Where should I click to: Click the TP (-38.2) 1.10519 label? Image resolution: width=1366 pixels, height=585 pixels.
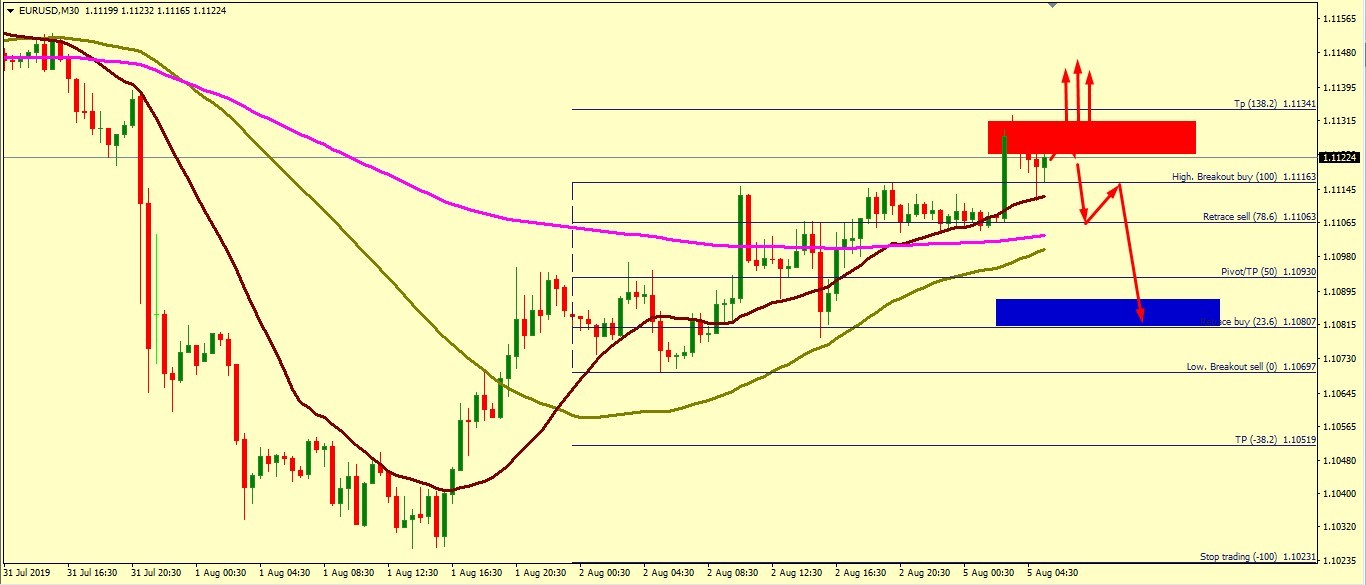click(1274, 440)
